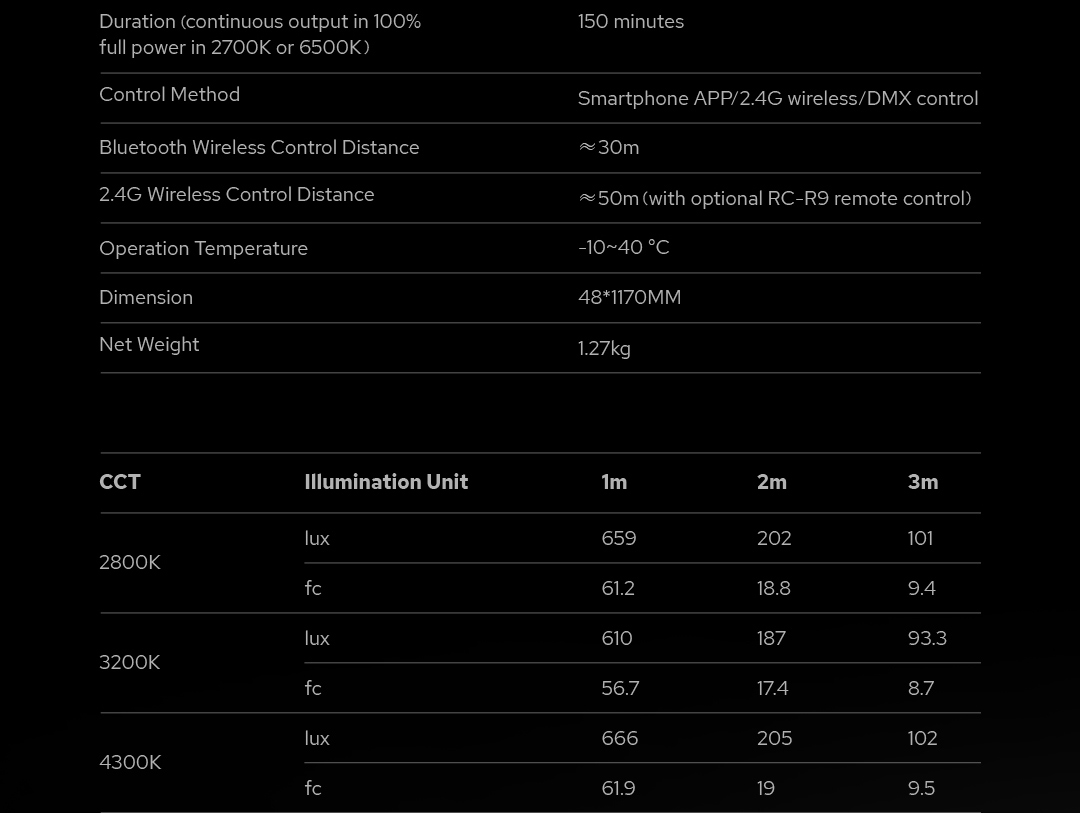This screenshot has width=1080, height=813.
Task: Click the CCT column header
Action: [120, 482]
